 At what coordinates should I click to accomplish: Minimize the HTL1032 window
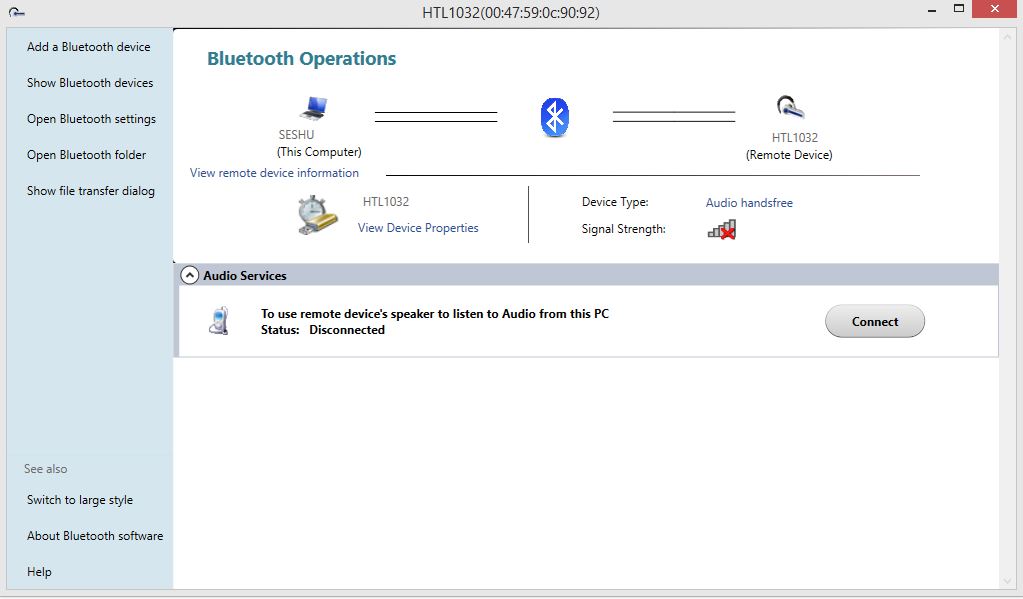coord(932,10)
